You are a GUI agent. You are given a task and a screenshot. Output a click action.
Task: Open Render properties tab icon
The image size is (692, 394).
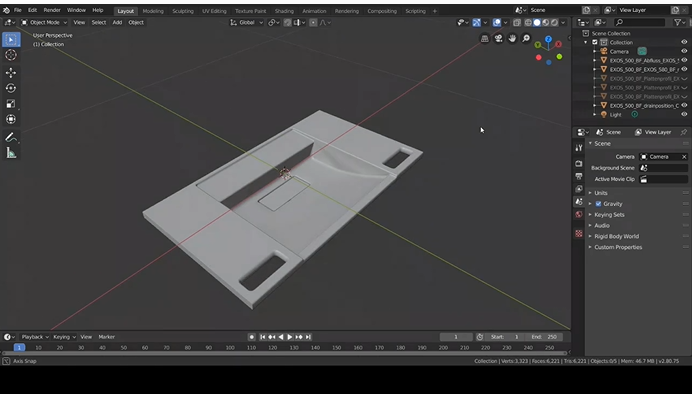click(579, 164)
